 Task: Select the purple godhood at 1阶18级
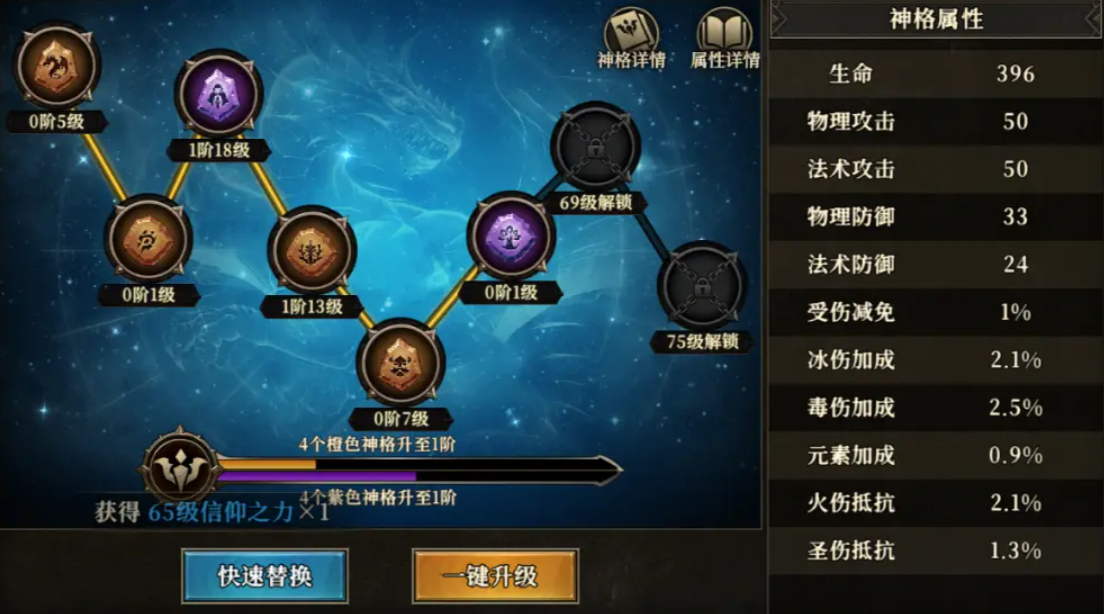click(x=219, y=94)
